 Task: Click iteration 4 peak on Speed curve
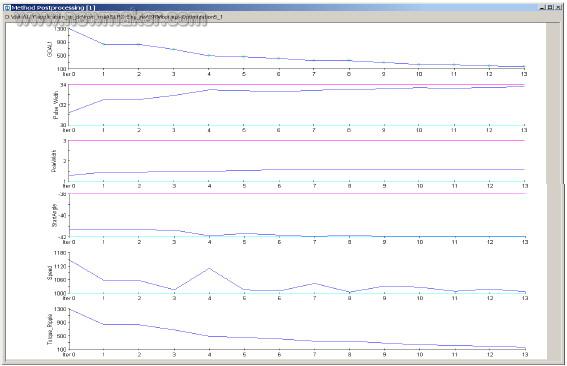pyautogui.click(x=209, y=268)
